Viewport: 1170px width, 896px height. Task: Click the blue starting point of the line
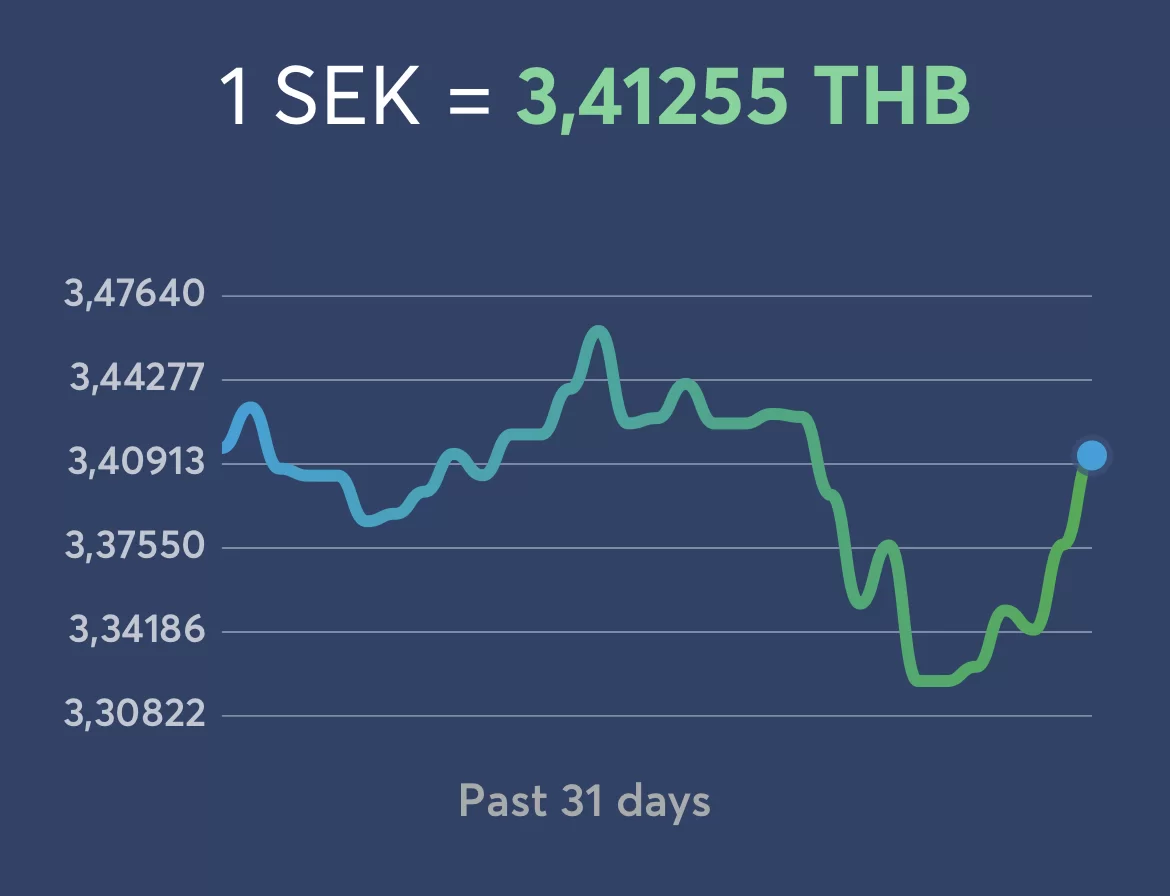[225, 447]
